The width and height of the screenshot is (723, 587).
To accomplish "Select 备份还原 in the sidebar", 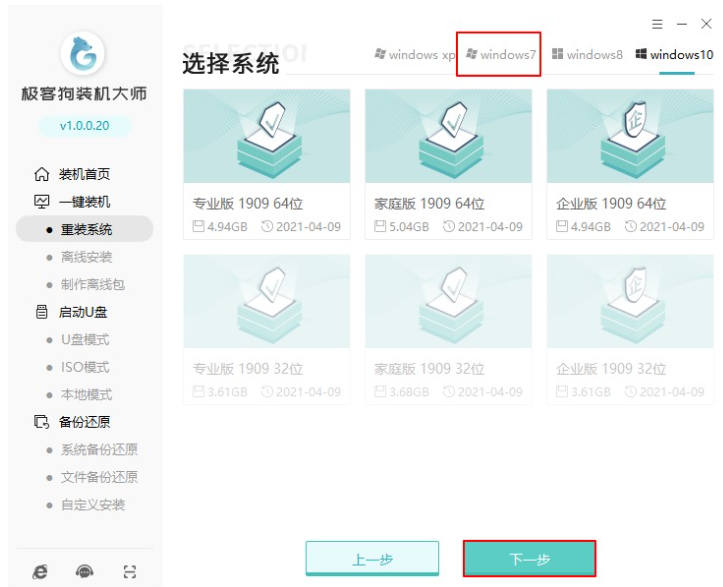I will pyautogui.click(x=84, y=422).
